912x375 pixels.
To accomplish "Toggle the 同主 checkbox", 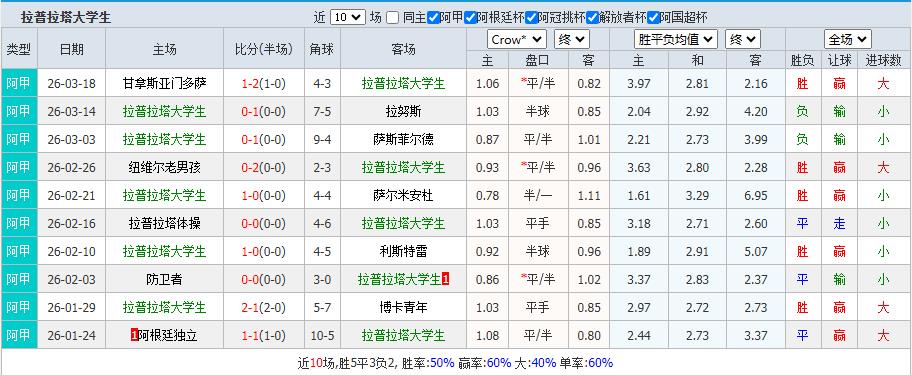I will click(393, 17).
